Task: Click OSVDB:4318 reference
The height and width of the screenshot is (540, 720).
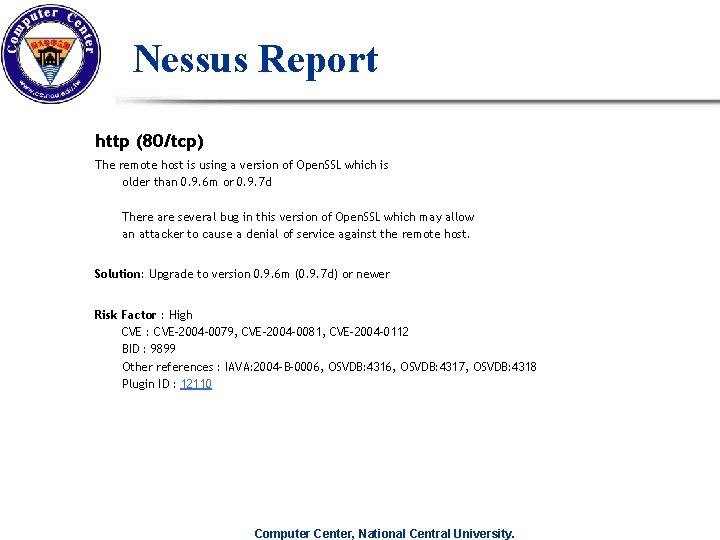Action: click(x=505, y=367)
